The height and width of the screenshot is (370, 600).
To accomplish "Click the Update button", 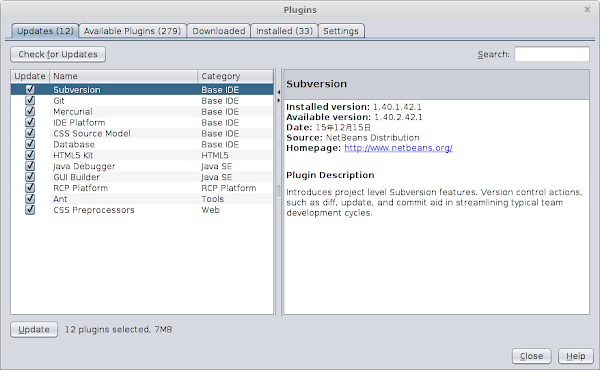I will pyautogui.click(x=34, y=329).
